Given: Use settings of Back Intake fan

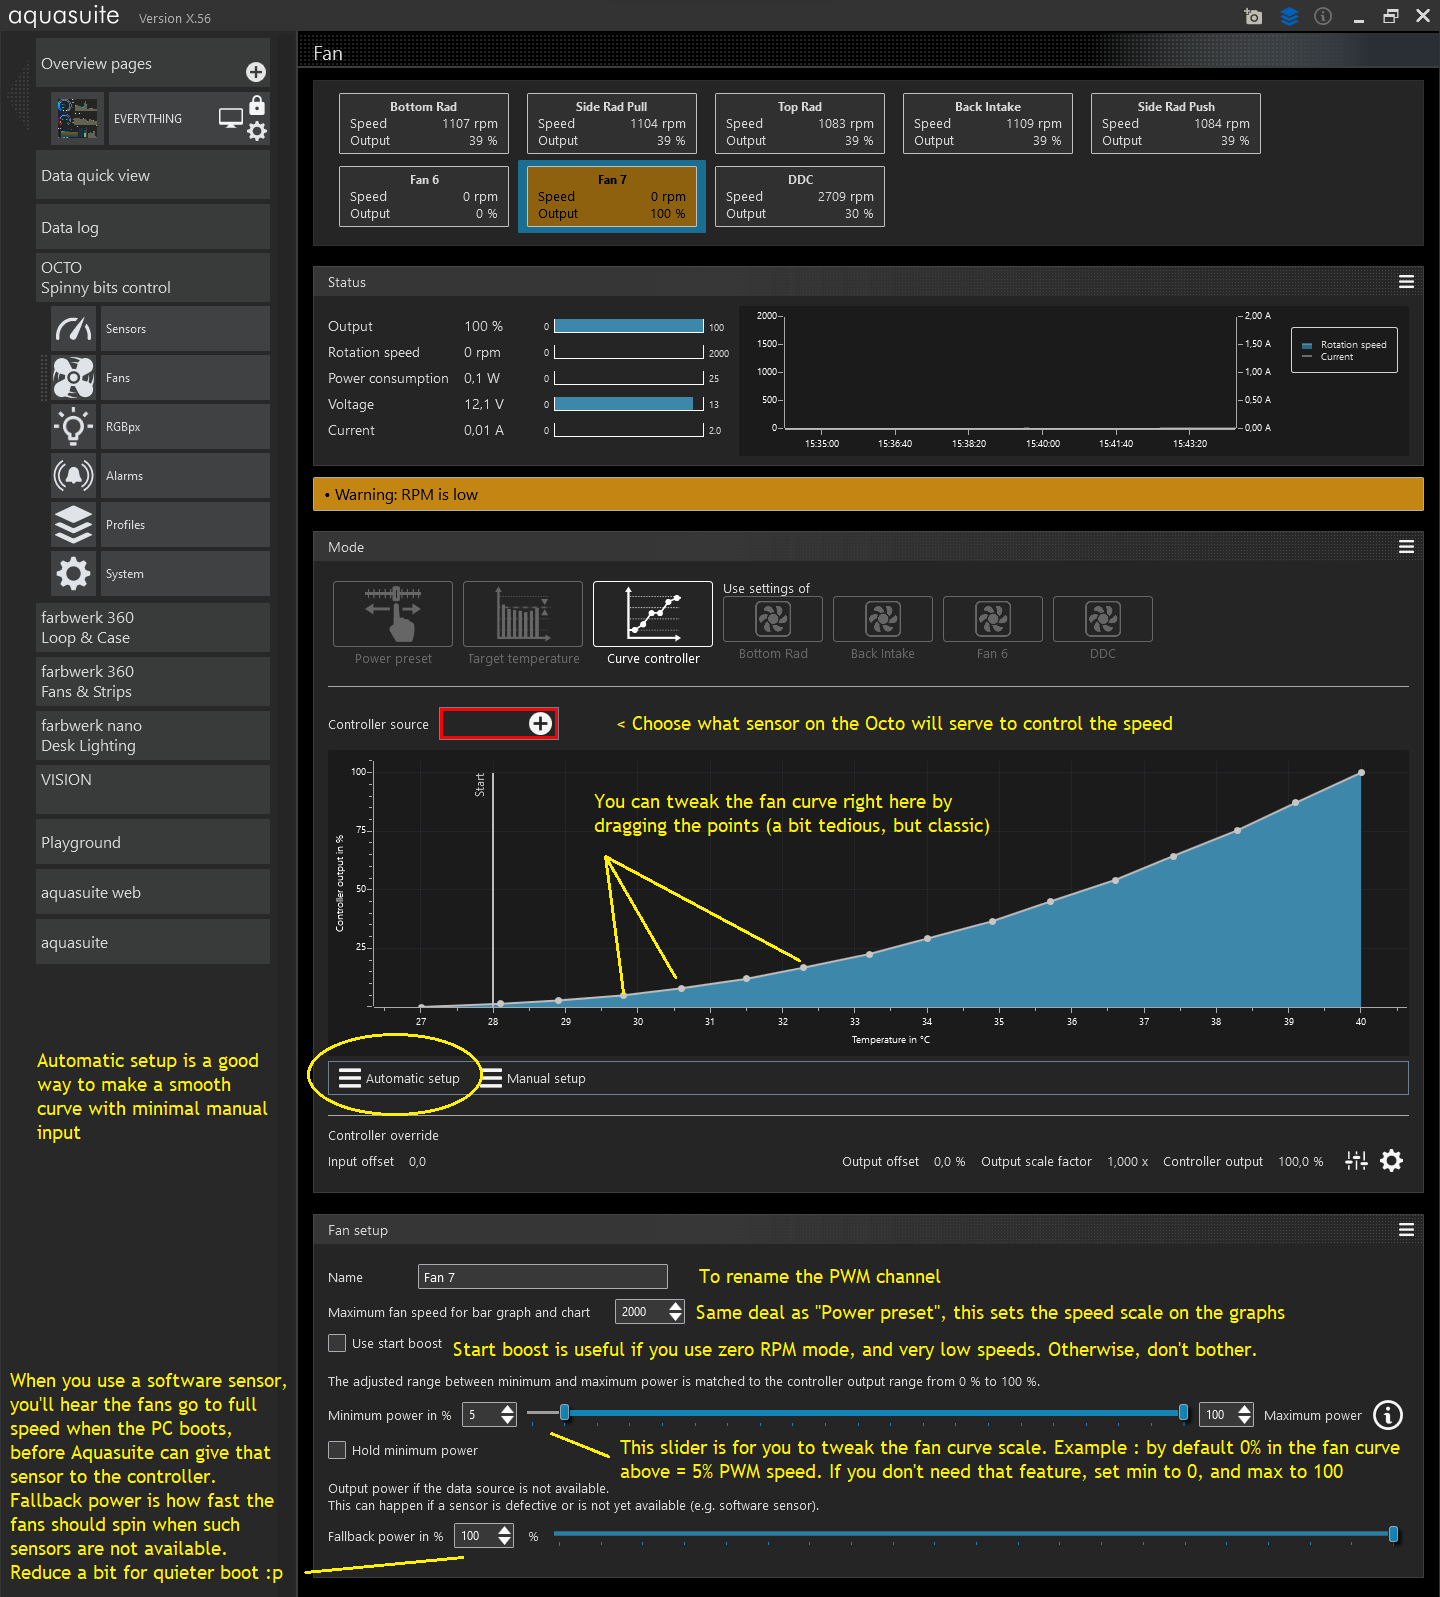Looking at the screenshot, I should [x=883, y=619].
